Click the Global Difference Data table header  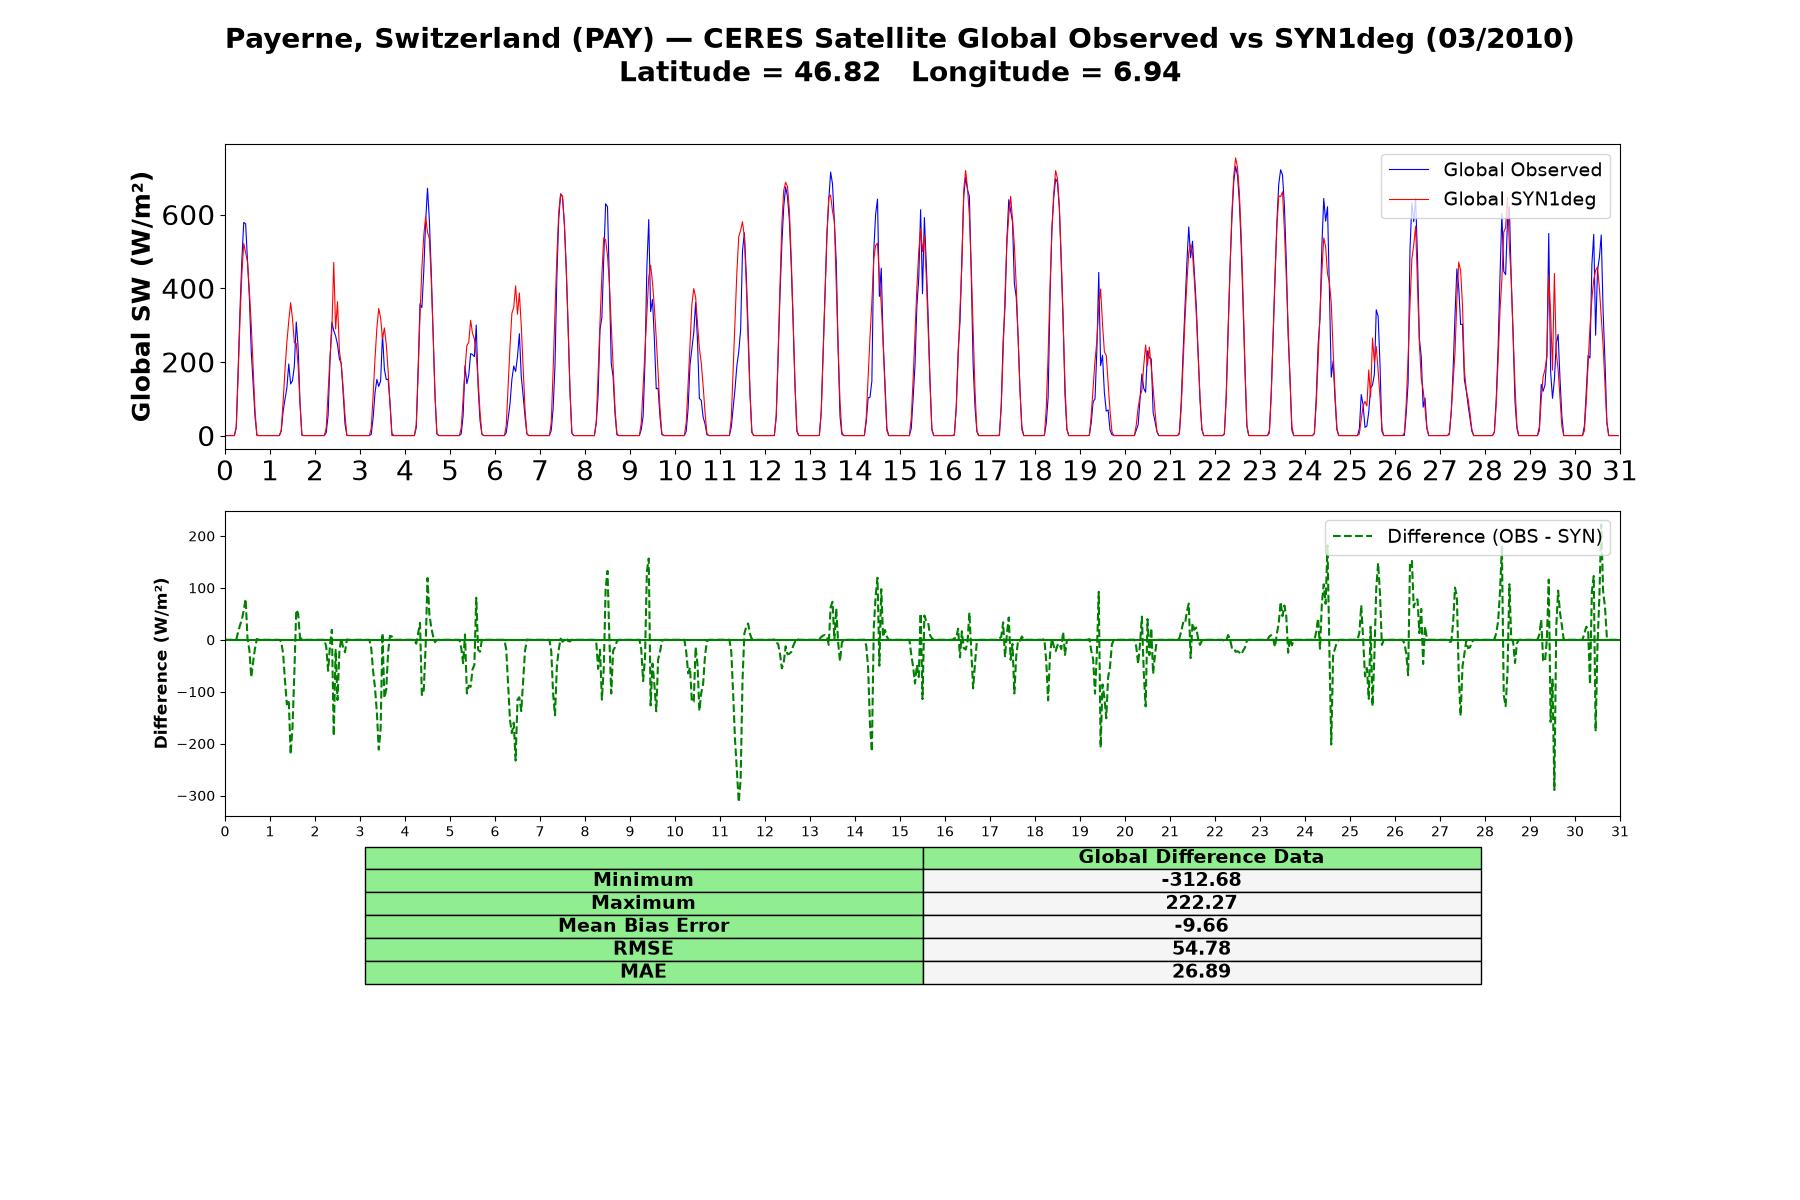coord(1201,857)
